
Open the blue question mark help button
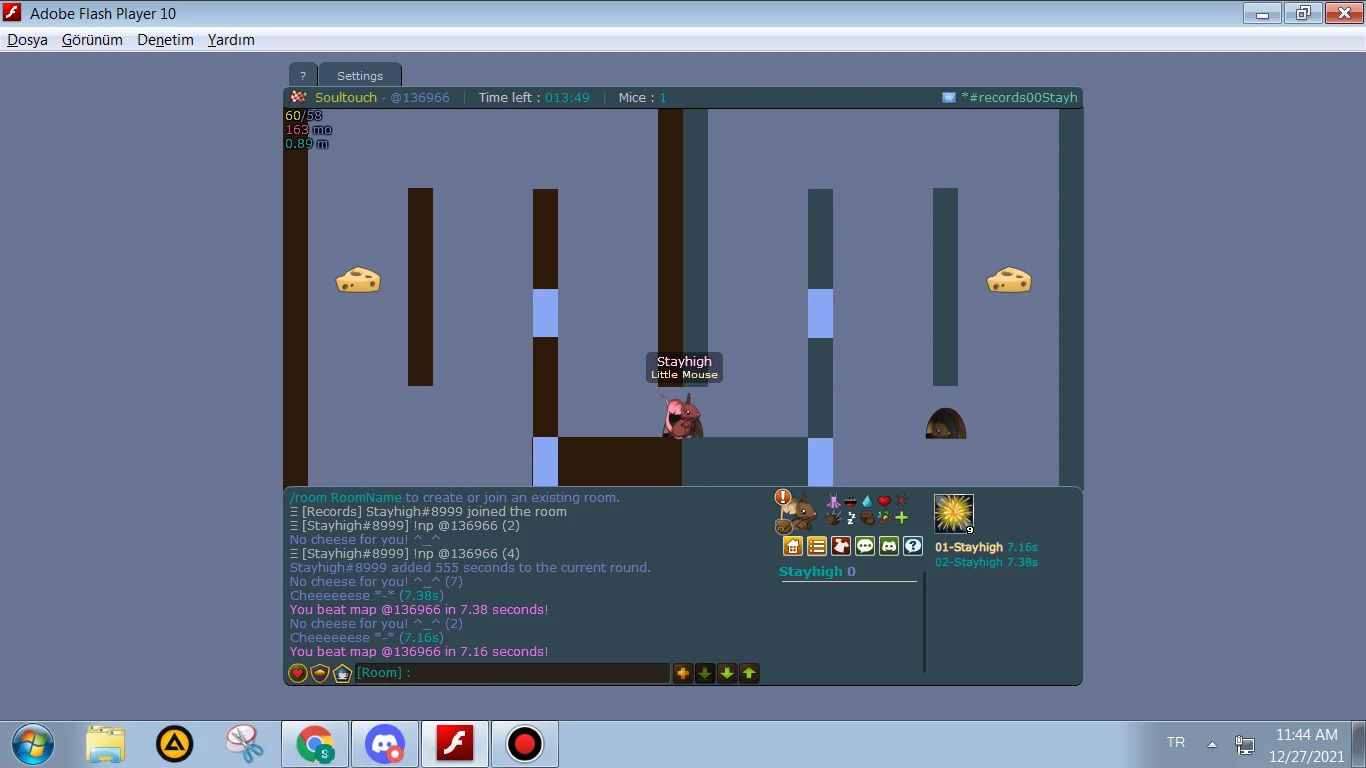click(913, 546)
